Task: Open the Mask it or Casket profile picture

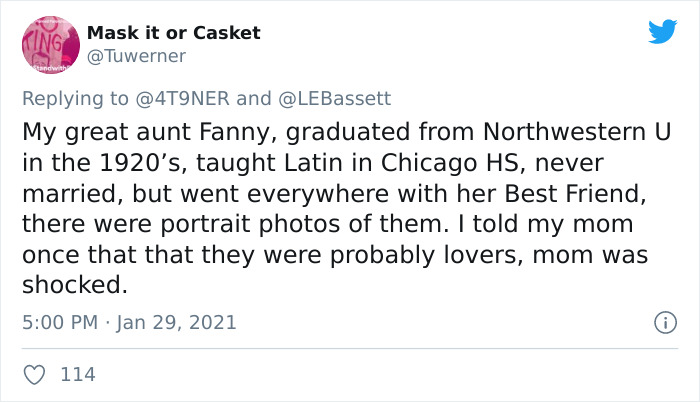Action: tap(45, 45)
